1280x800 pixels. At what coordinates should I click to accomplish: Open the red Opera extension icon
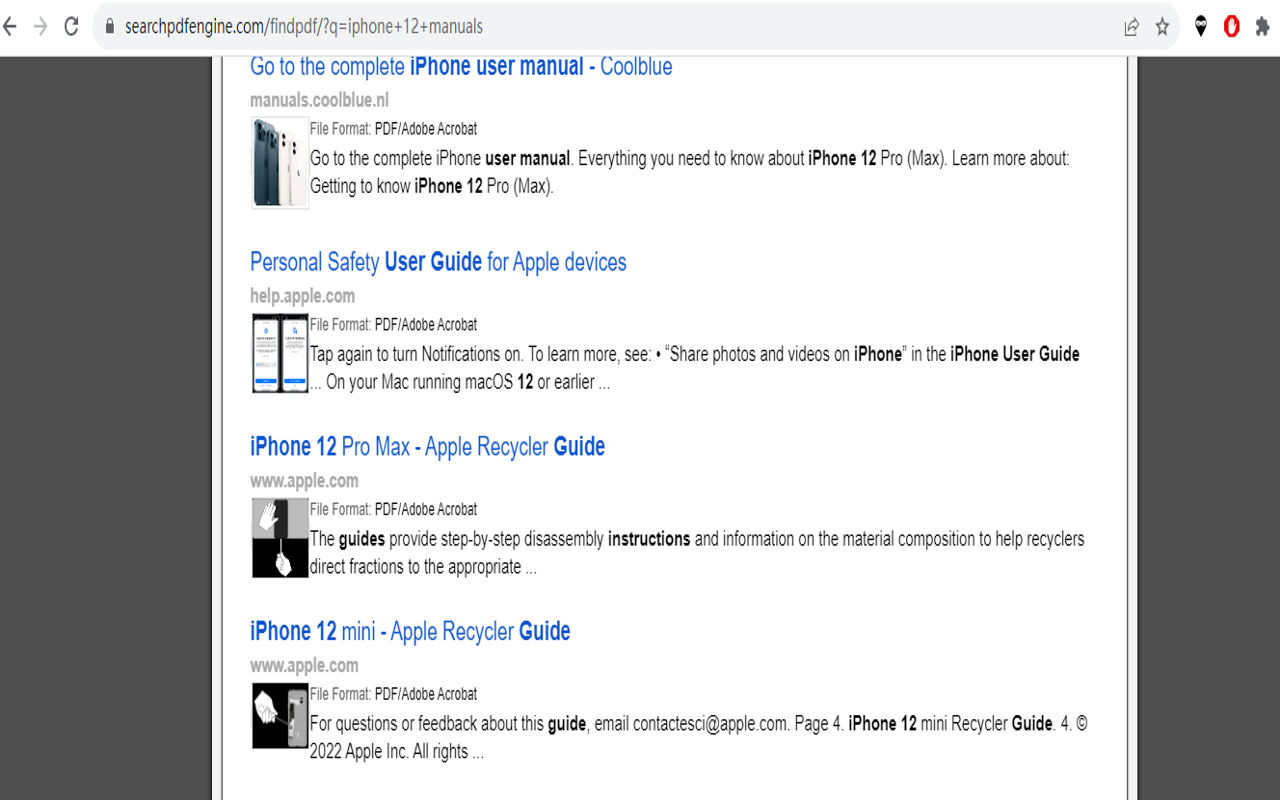tap(1231, 27)
